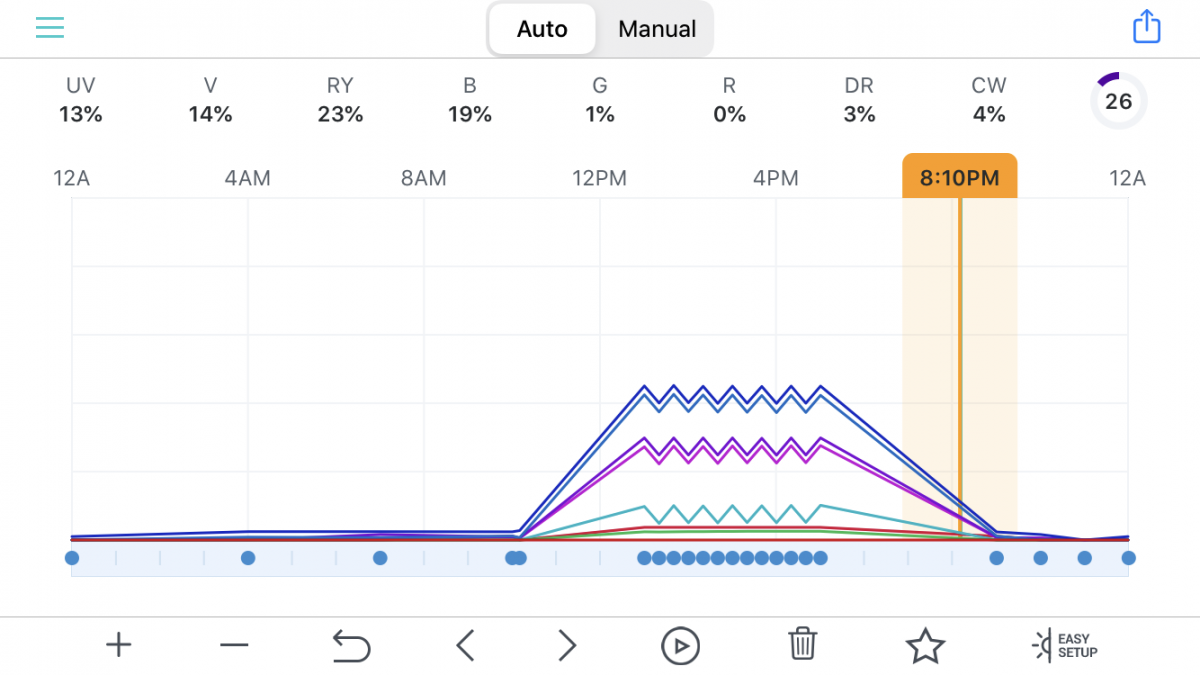Screen dimensions: 1200x675
Task: Play schedule preview
Action: coord(680,646)
